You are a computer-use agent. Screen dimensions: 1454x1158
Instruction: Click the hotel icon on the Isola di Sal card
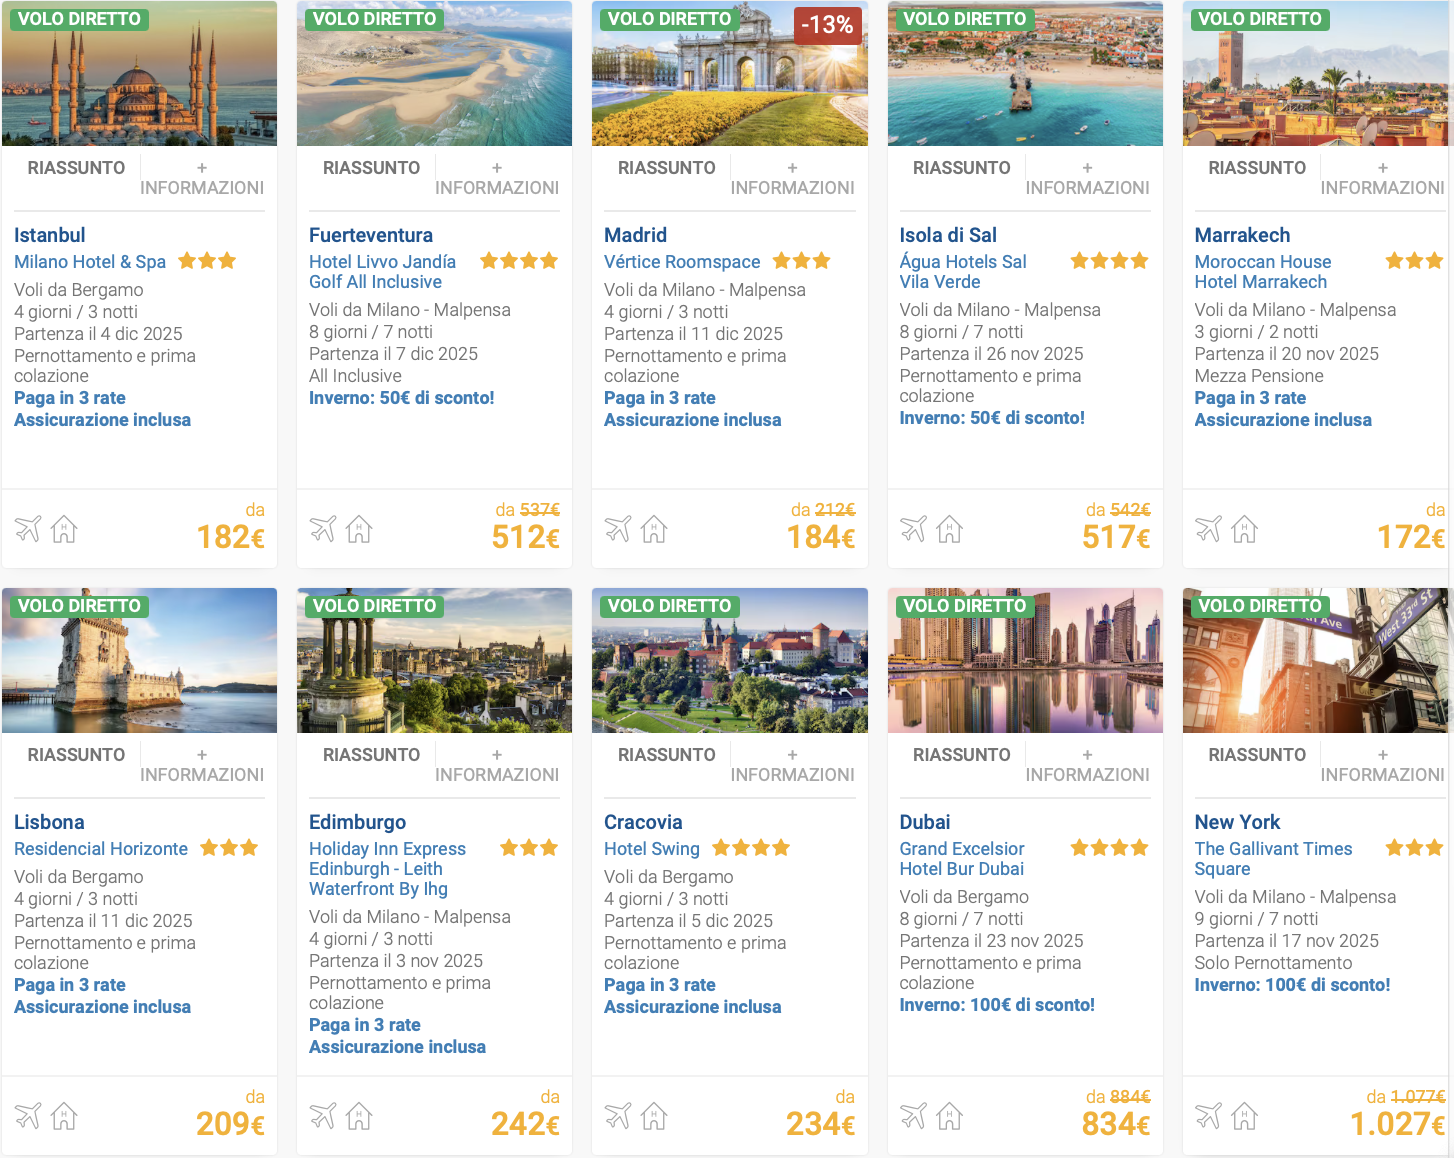pos(949,529)
